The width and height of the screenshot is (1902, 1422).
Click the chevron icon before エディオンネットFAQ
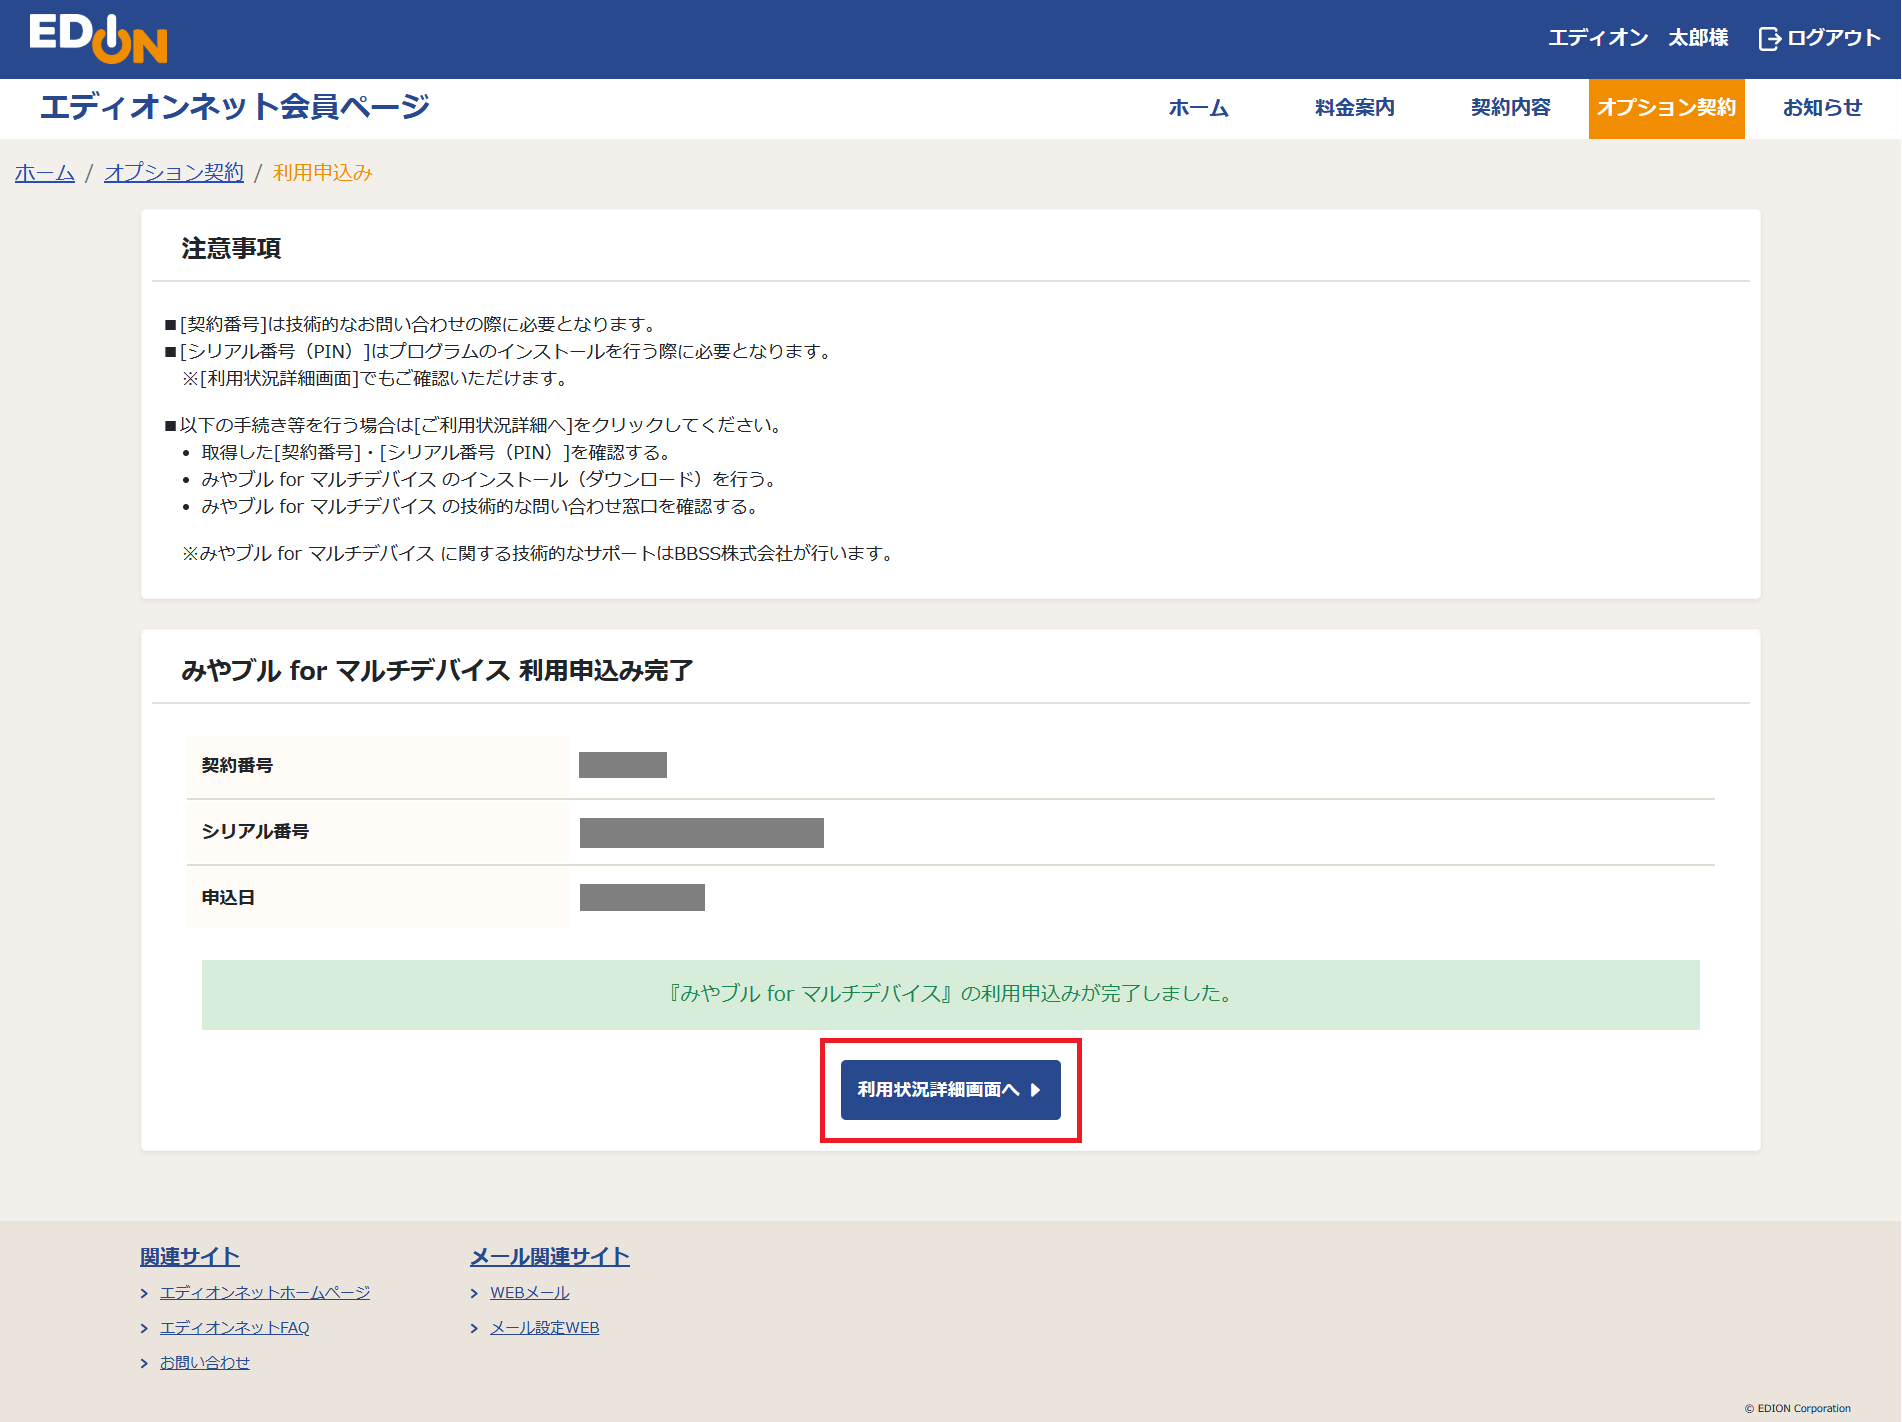144,1327
